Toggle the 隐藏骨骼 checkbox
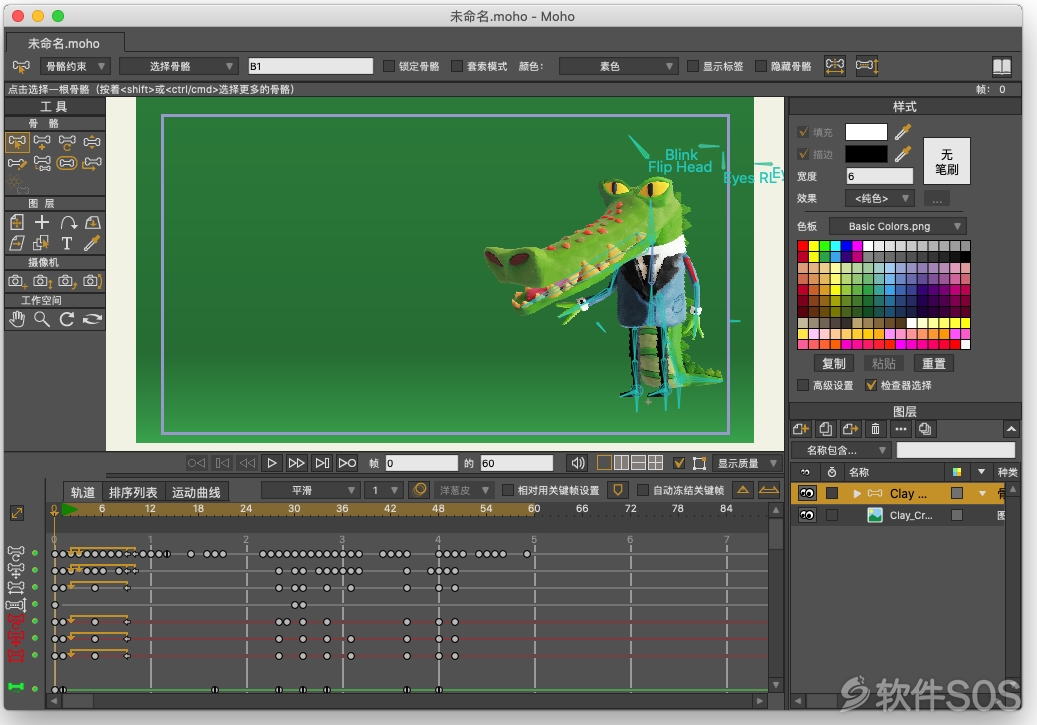 (x=761, y=66)
